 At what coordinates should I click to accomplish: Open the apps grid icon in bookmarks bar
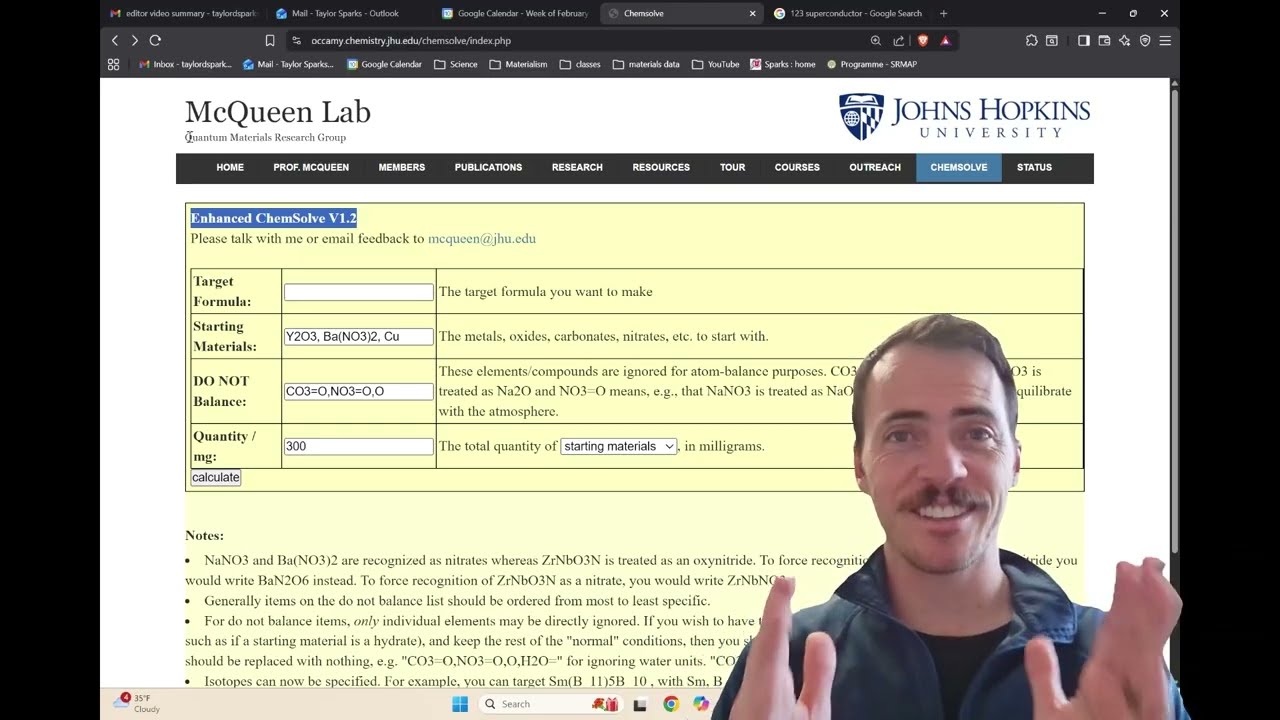click(x=113, y=64)
